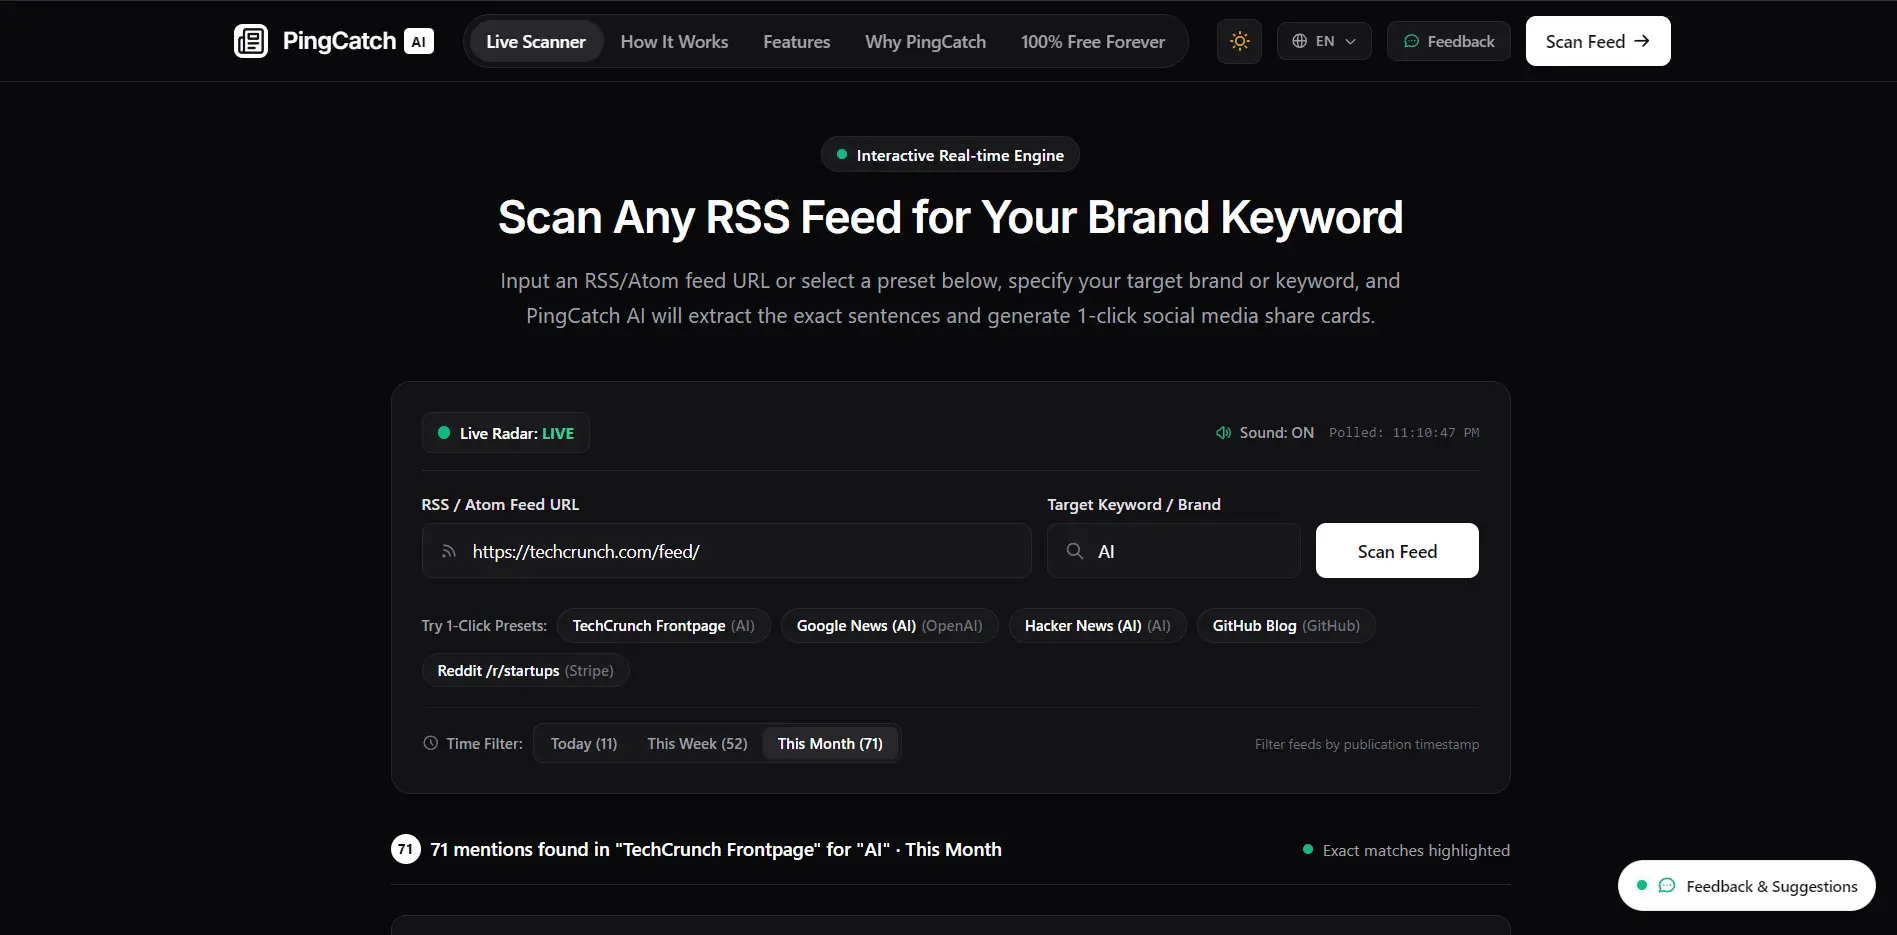Click the Interactive Real-time Engine badge
Image resolution: width=1897 pixels, height=935 pixels.
950,155
